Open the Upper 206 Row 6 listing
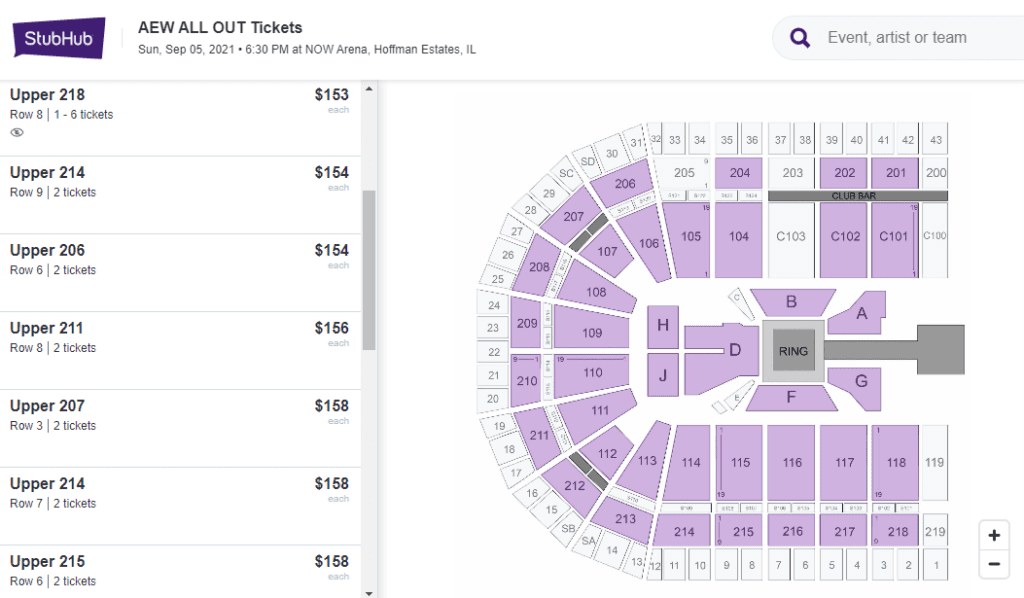This screenshot has height=598, width=1024. [x=180, y=272]
